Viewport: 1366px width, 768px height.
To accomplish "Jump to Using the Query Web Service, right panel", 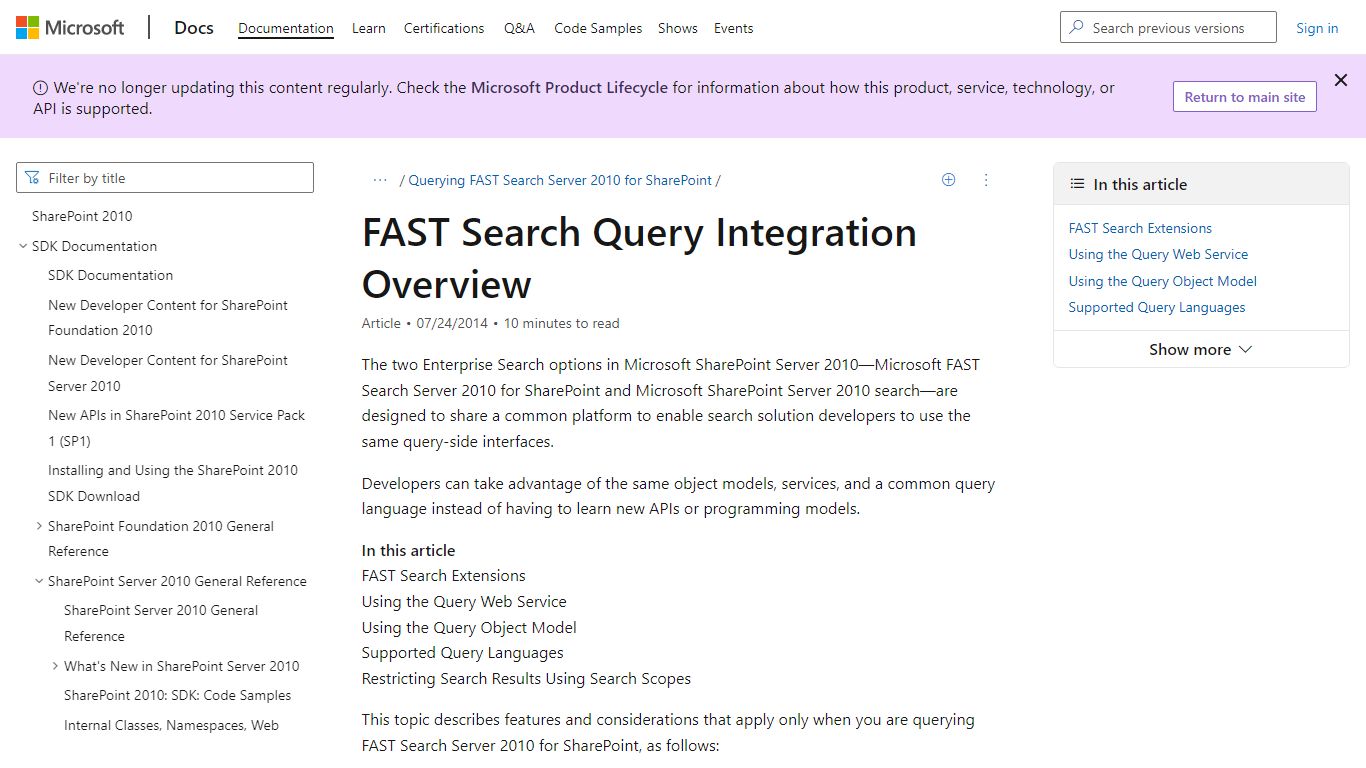I will 1158,254.
